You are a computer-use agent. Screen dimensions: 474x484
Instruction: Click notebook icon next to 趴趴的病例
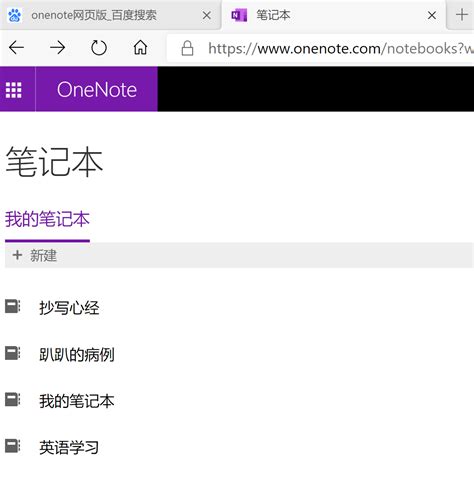point(13,353)
